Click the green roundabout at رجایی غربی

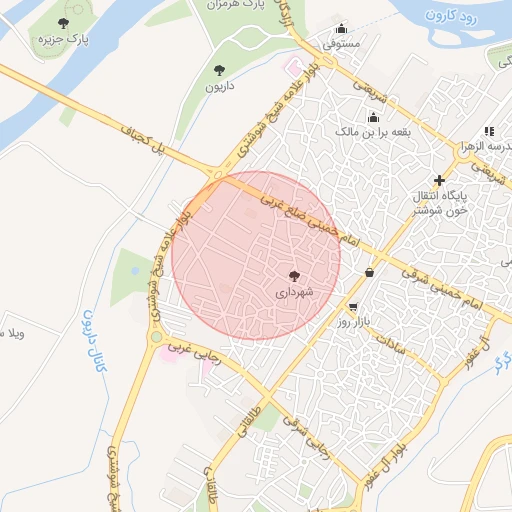point(156,337)
